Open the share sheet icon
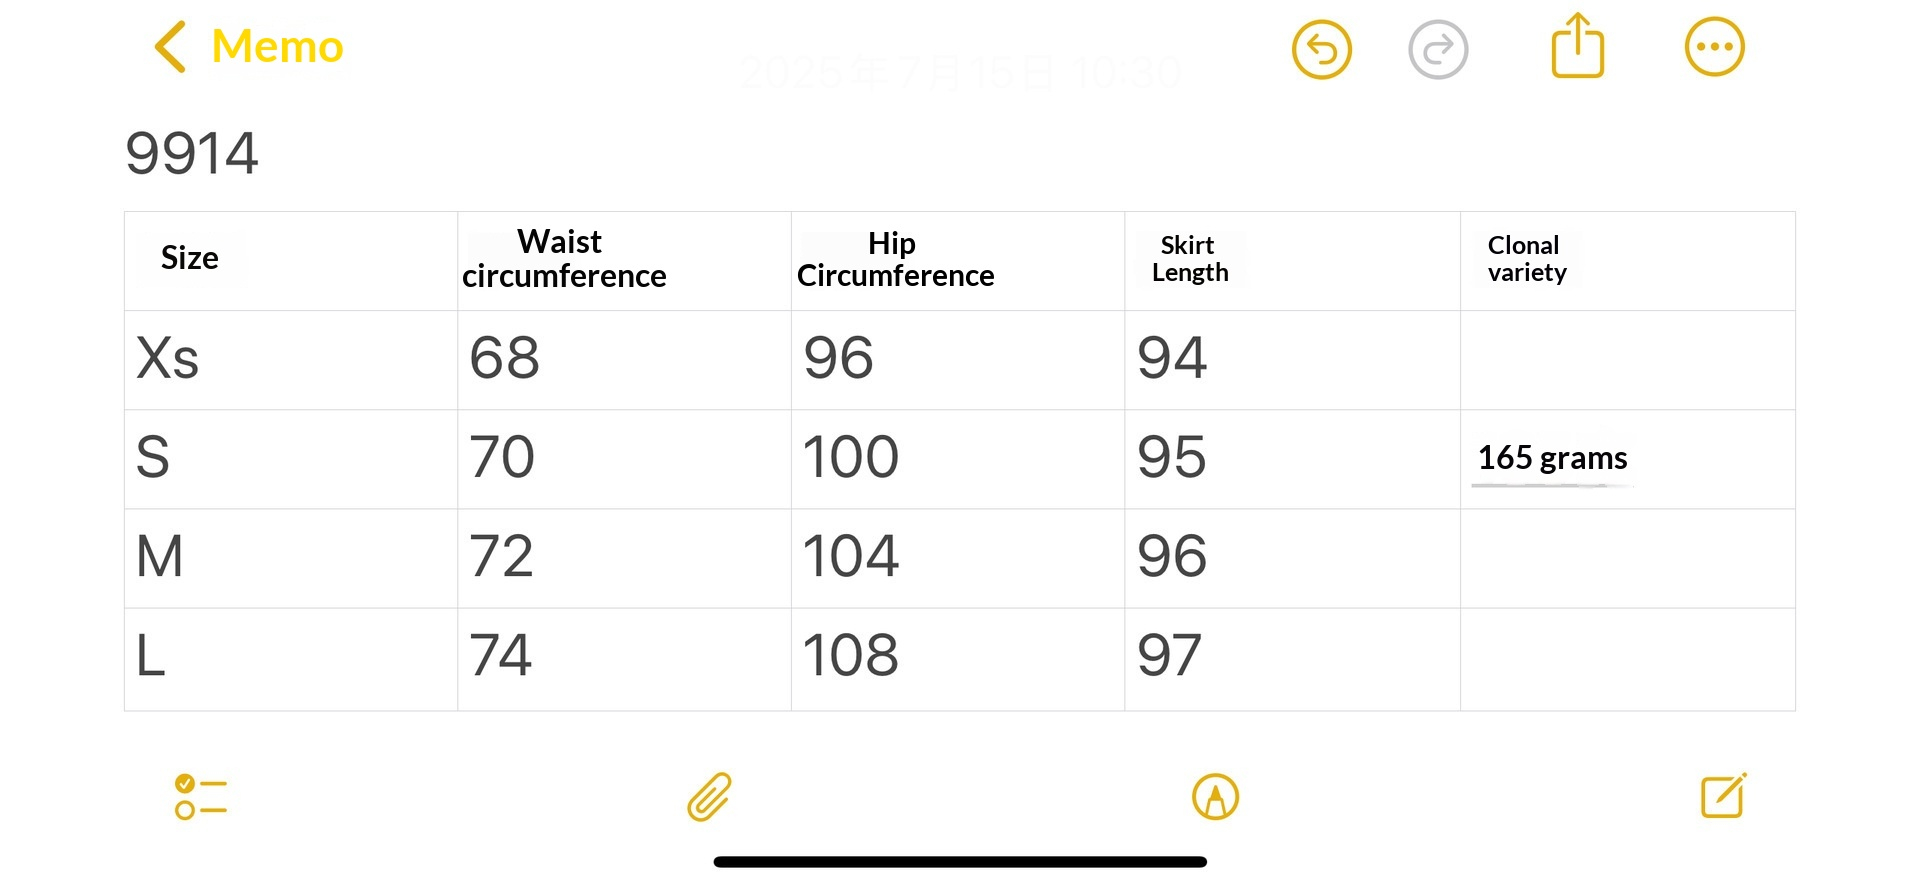 [x=1577, y=46]
